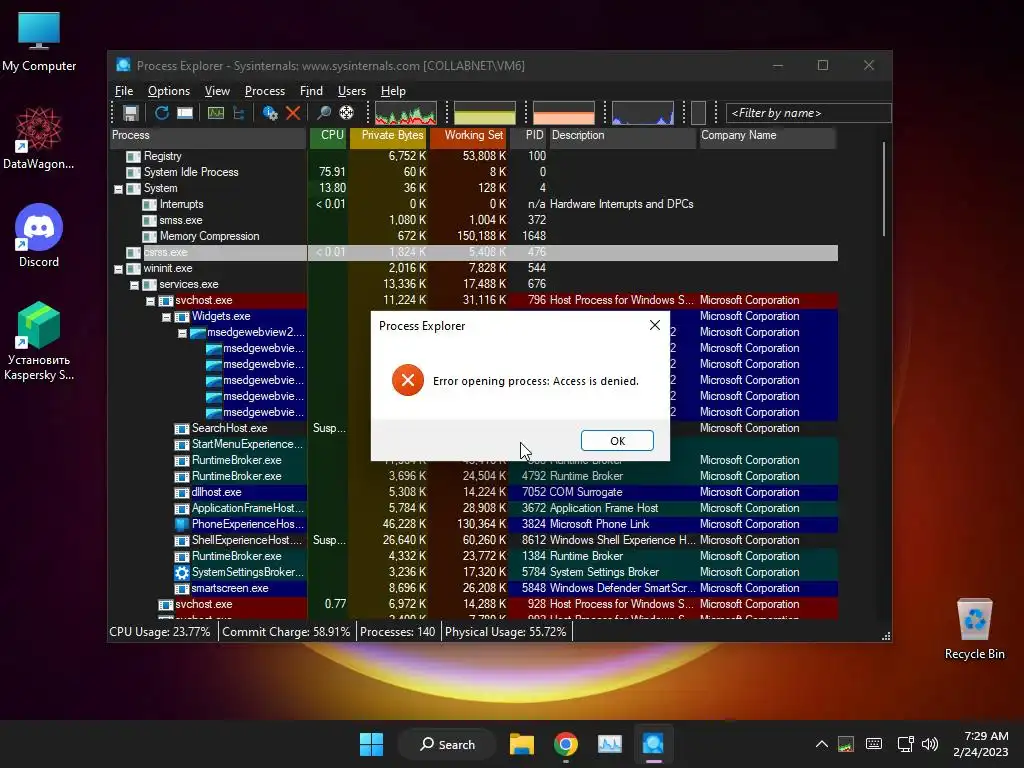Click the PhoneExperienceHost process icon
This screenshot has width=1024, height=768.
pyautogui.click(x=182, y=524)
